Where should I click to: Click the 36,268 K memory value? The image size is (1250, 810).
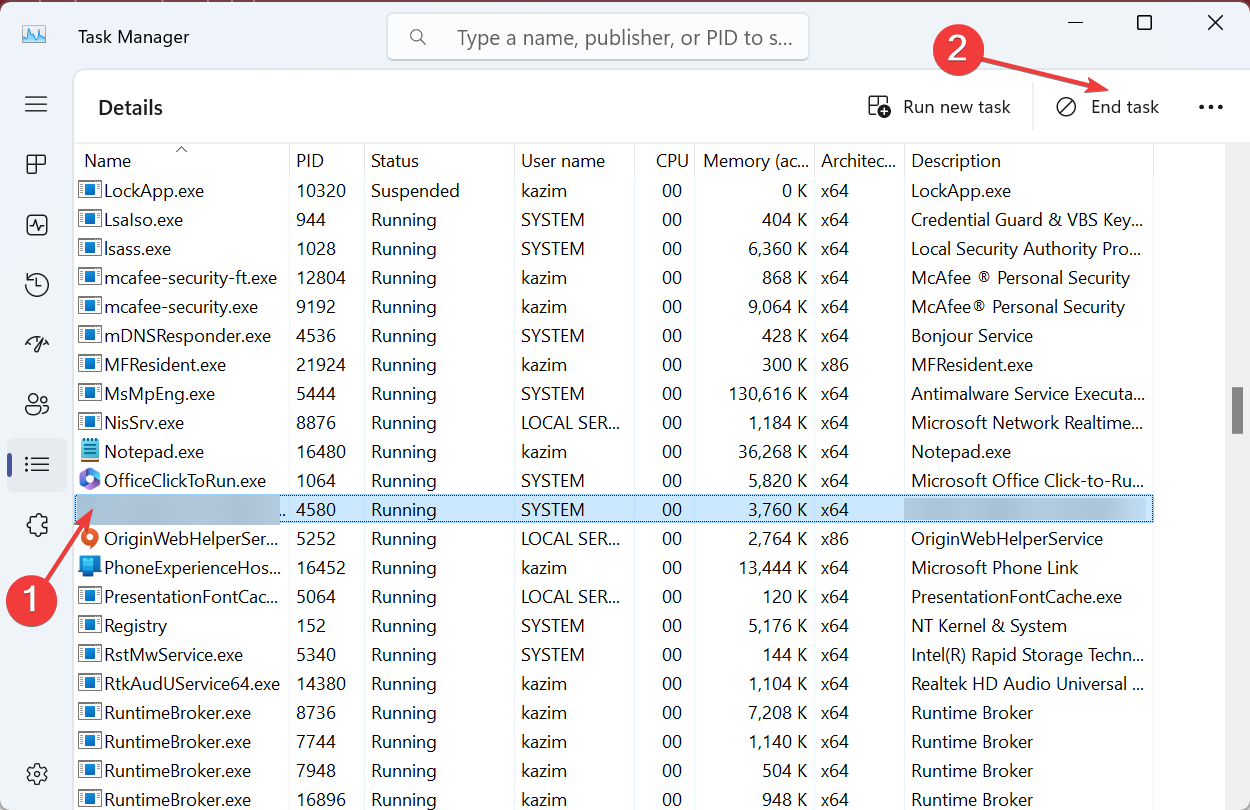pyautogui.click(x=773, y=452)
